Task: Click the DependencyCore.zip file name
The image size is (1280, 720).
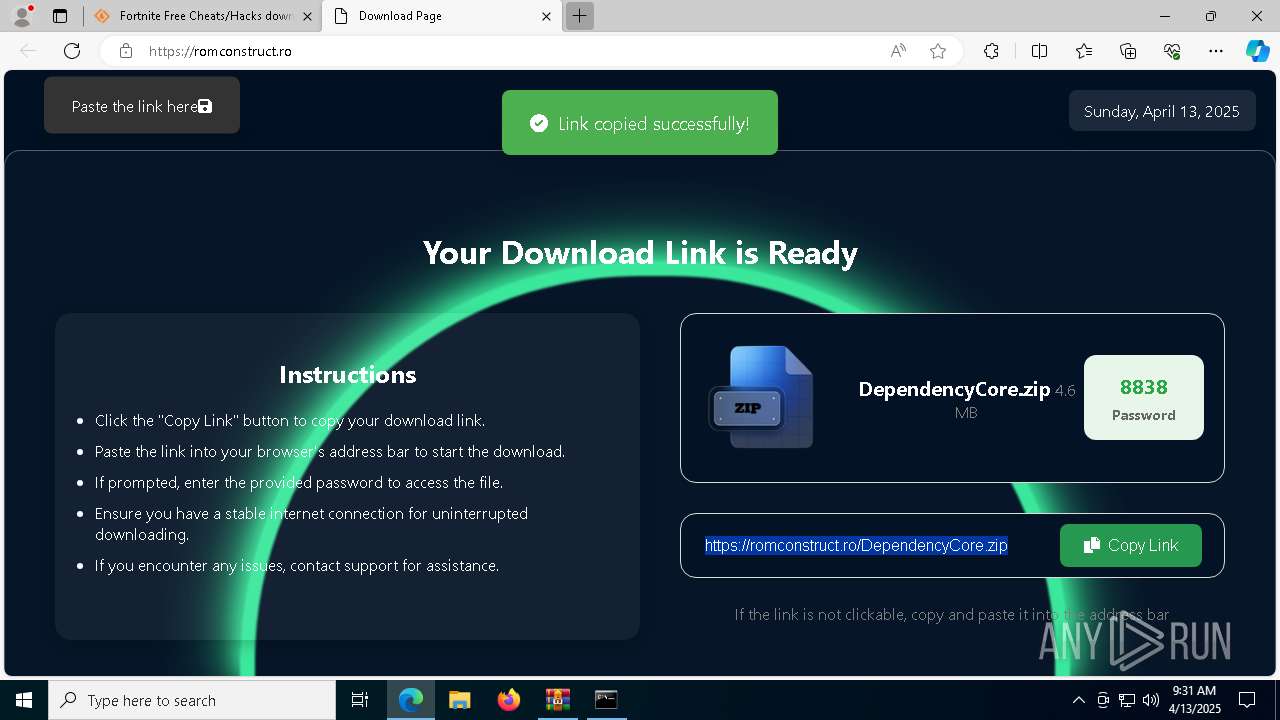Action: click(954, 389)
